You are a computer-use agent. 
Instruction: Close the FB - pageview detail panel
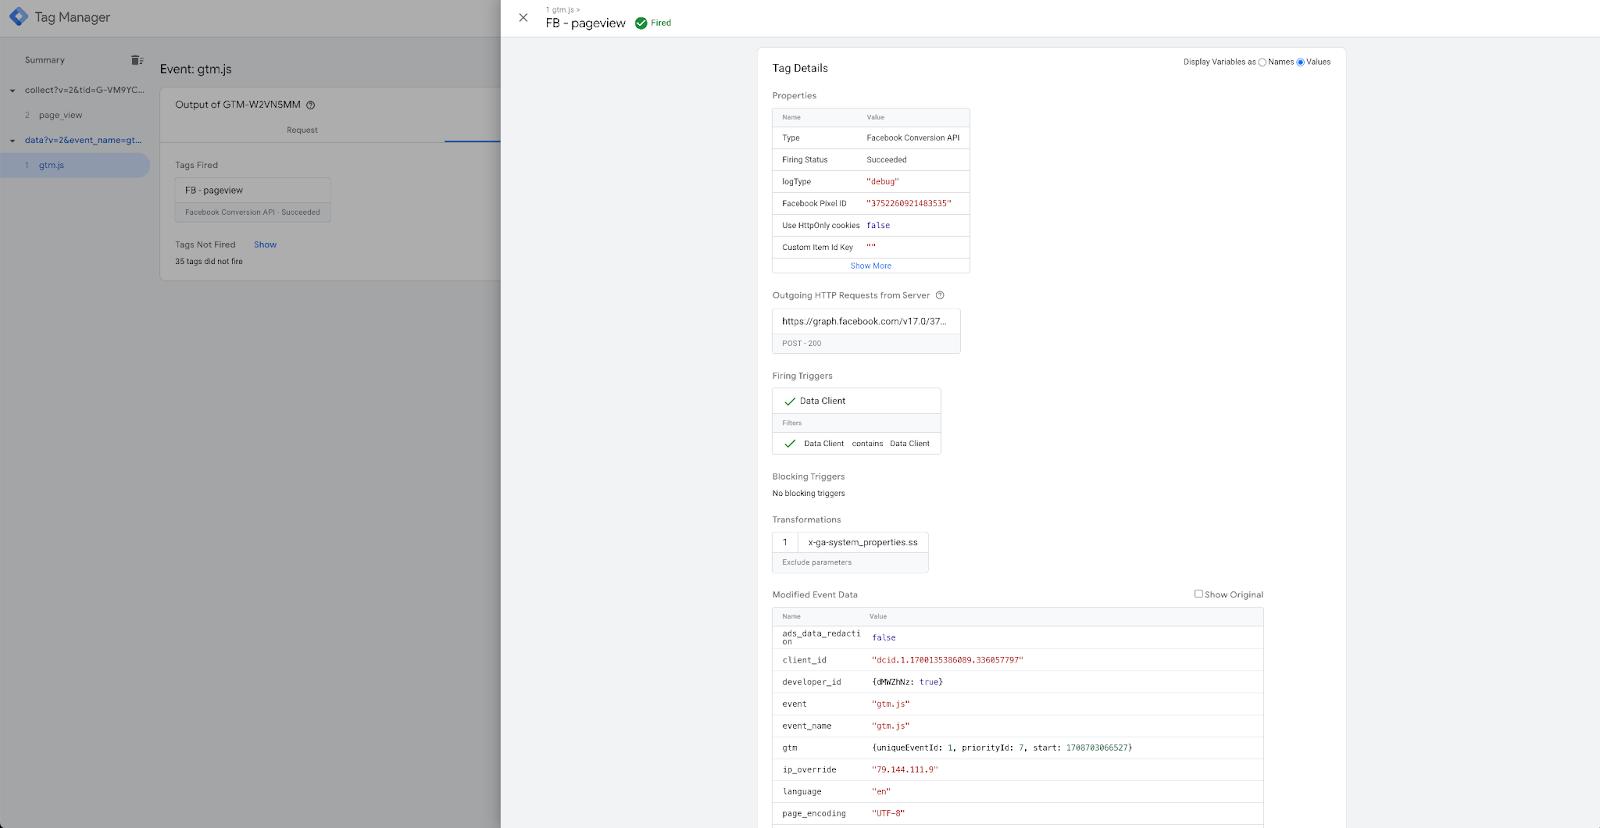point(523,17)
